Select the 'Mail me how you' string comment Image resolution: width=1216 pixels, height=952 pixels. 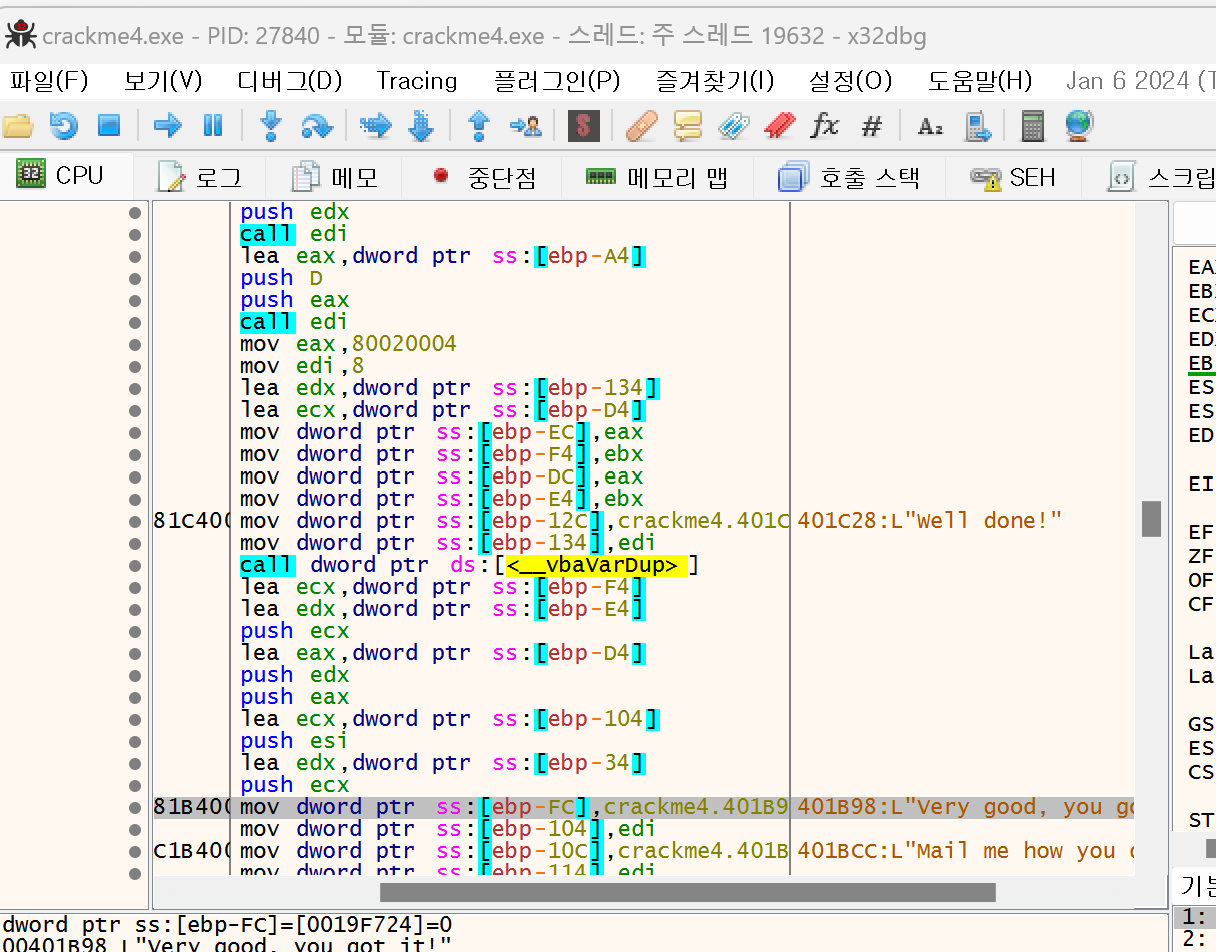tap(965, 851)
